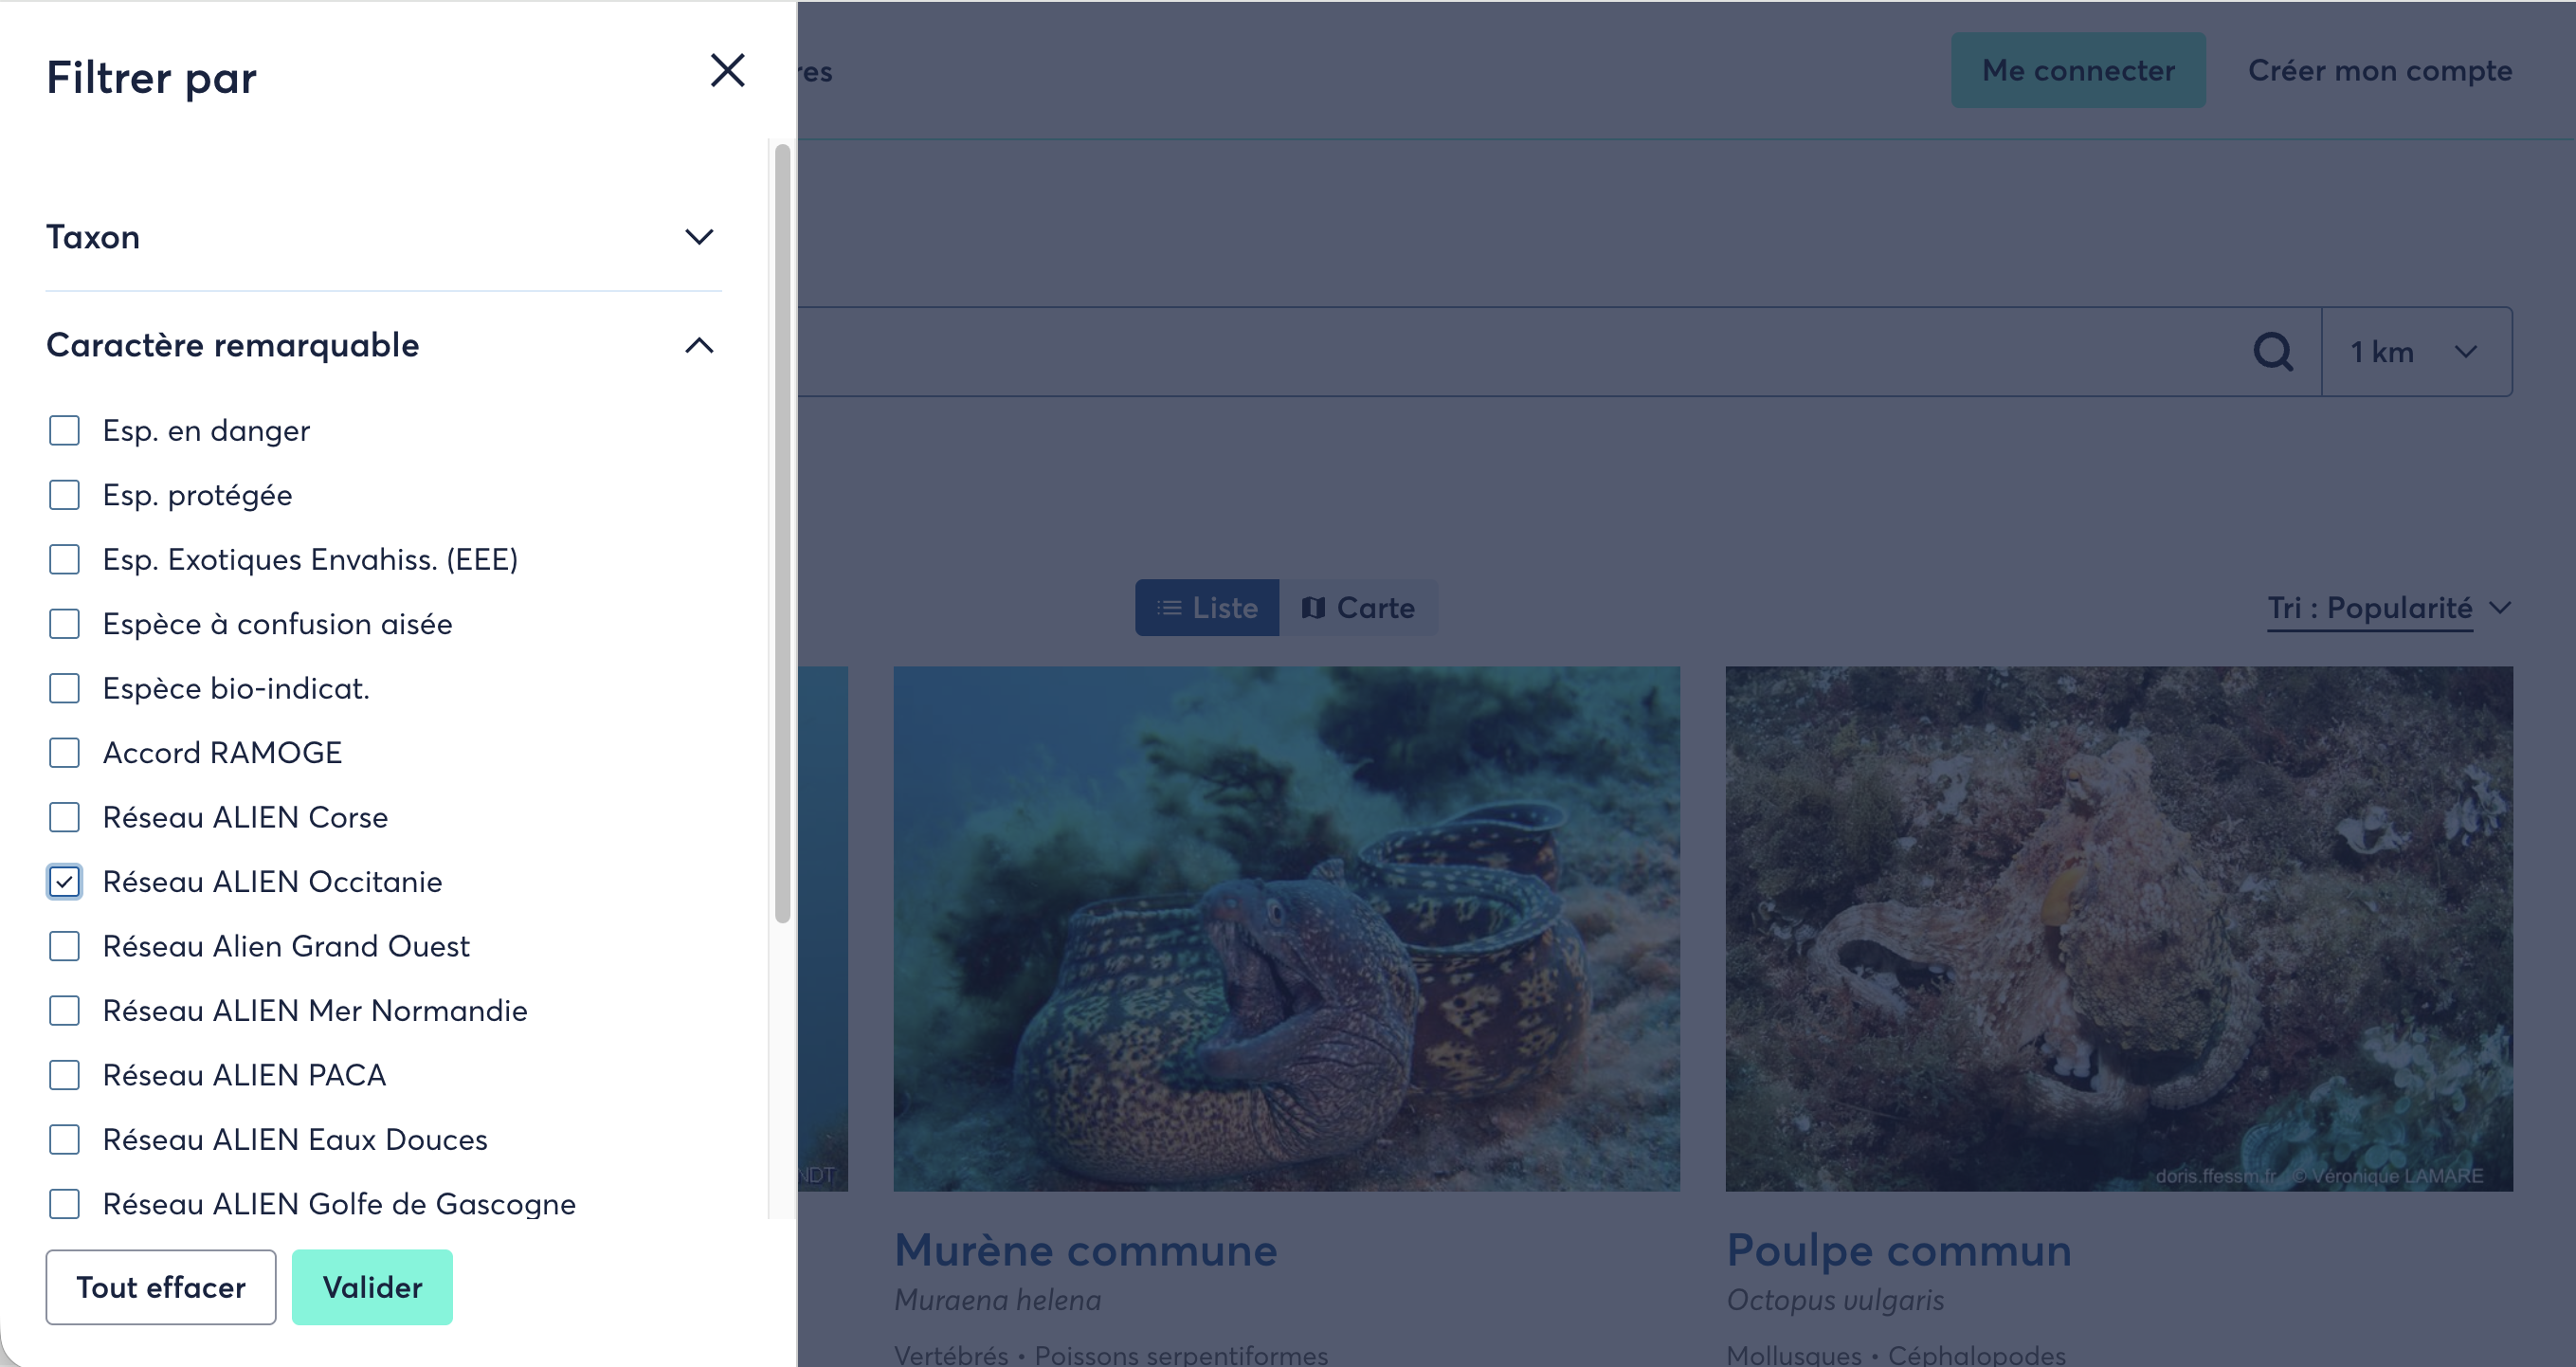Click the search magnifier icon

coord(2272,352)
